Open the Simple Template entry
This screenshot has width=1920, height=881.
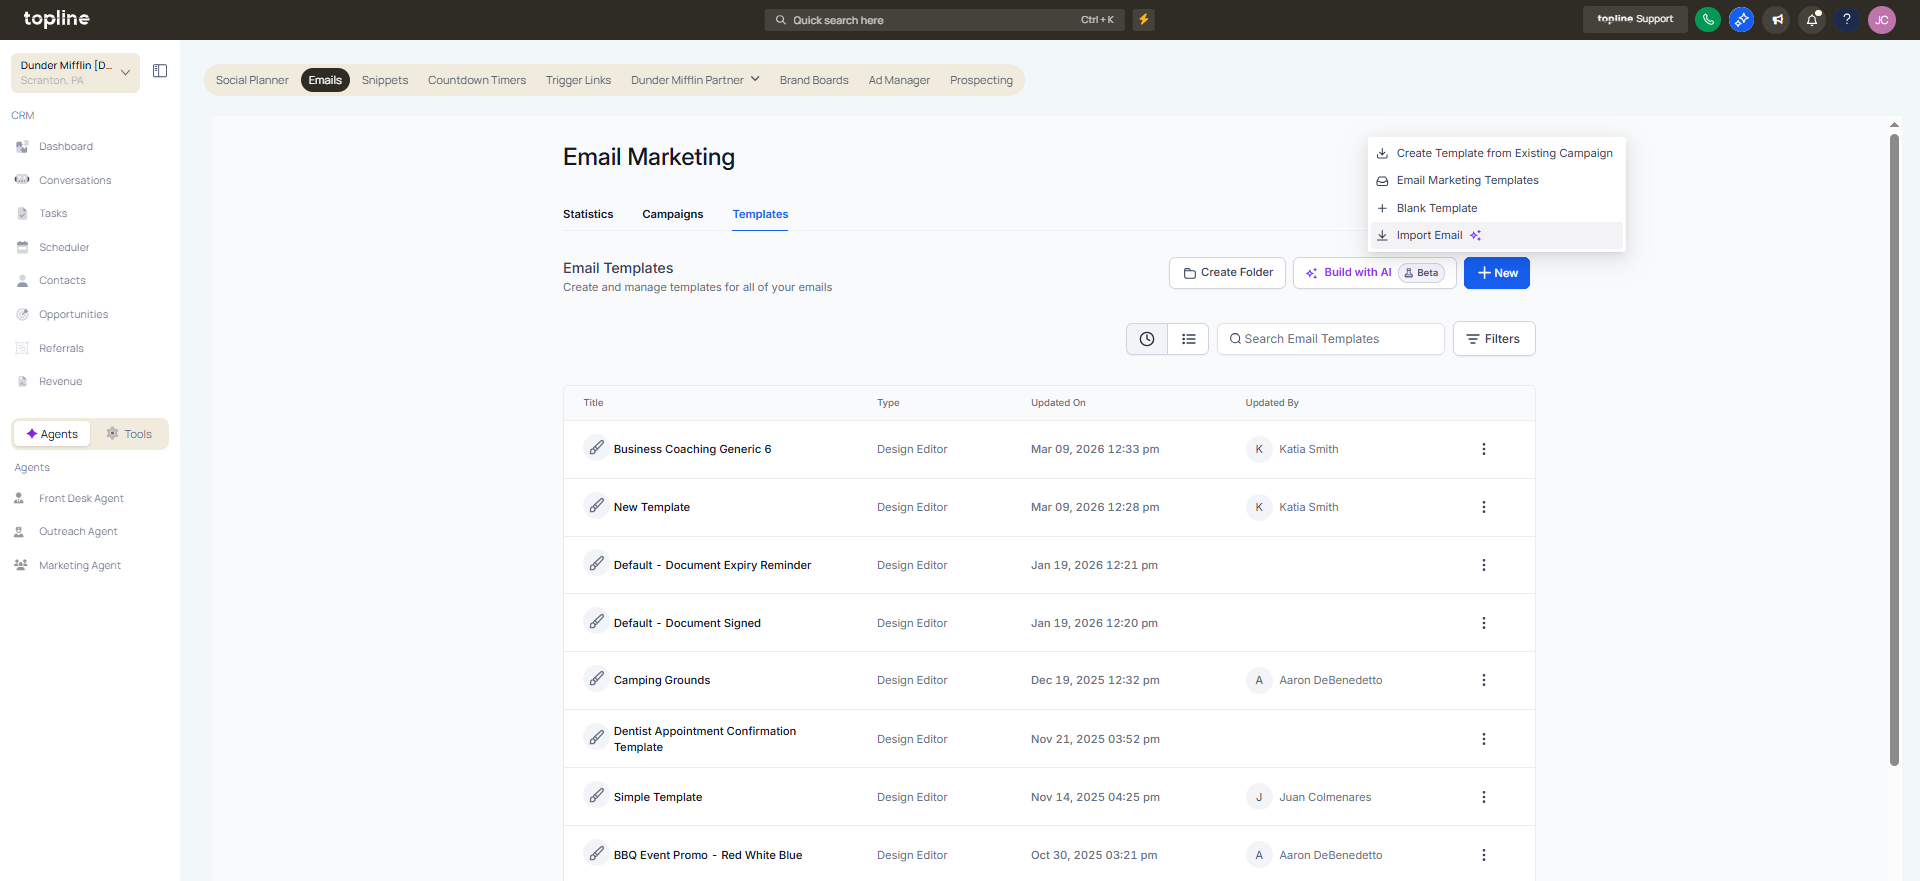click(658, 798)
